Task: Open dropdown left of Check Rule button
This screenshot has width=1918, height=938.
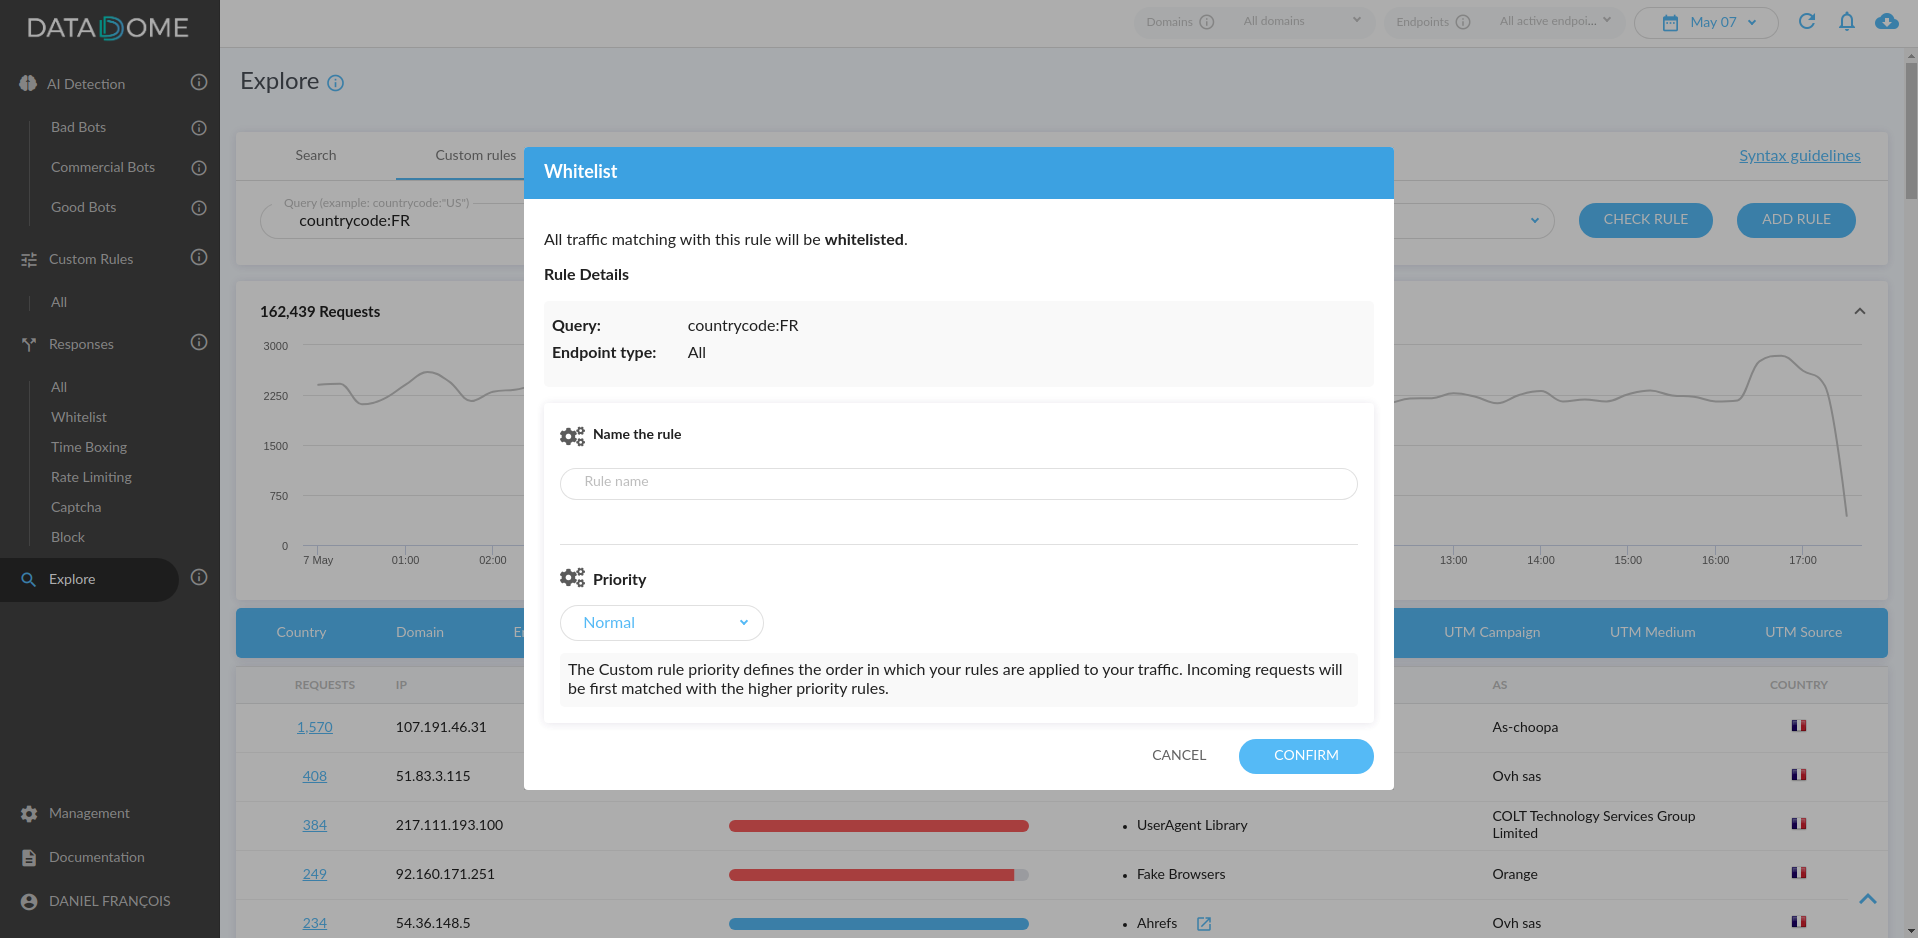Action: (x=1535, y=221)
